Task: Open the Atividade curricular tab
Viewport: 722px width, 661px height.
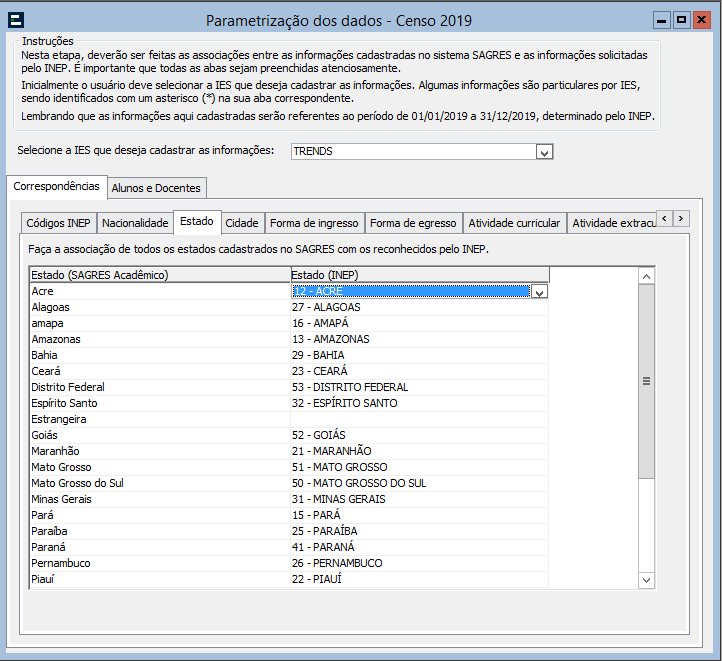Action: (x=514, y=223)
